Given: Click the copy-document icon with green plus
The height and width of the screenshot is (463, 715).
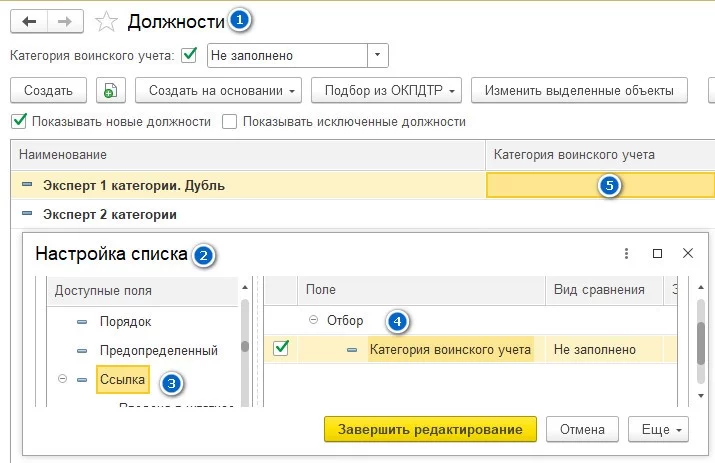Looking at the screenshot, I should [111, 90].
